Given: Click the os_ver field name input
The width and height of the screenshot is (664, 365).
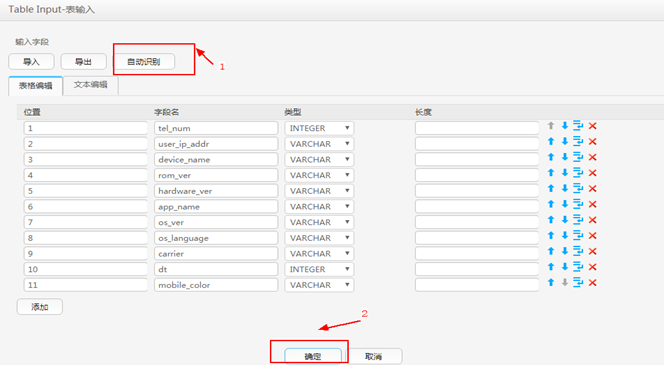Looking at the screenshot, I should [x=216, y=222].
